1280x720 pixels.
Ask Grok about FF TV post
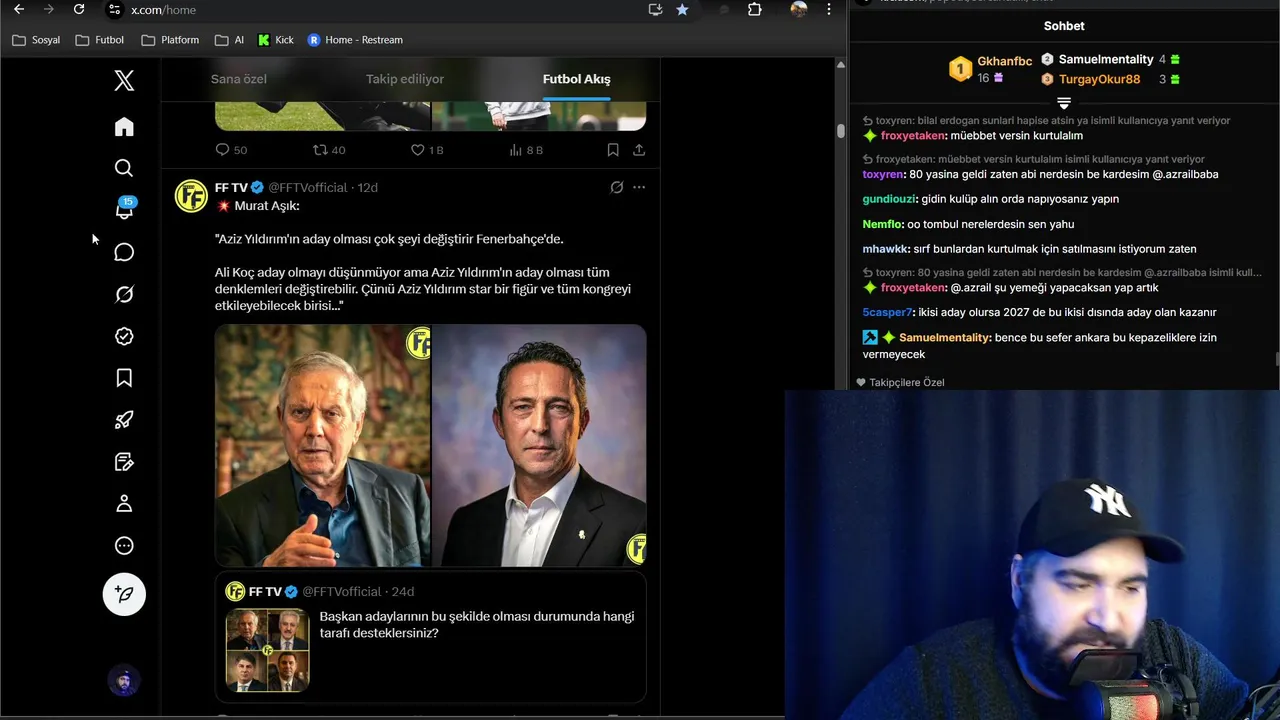(x=617, y=187)
